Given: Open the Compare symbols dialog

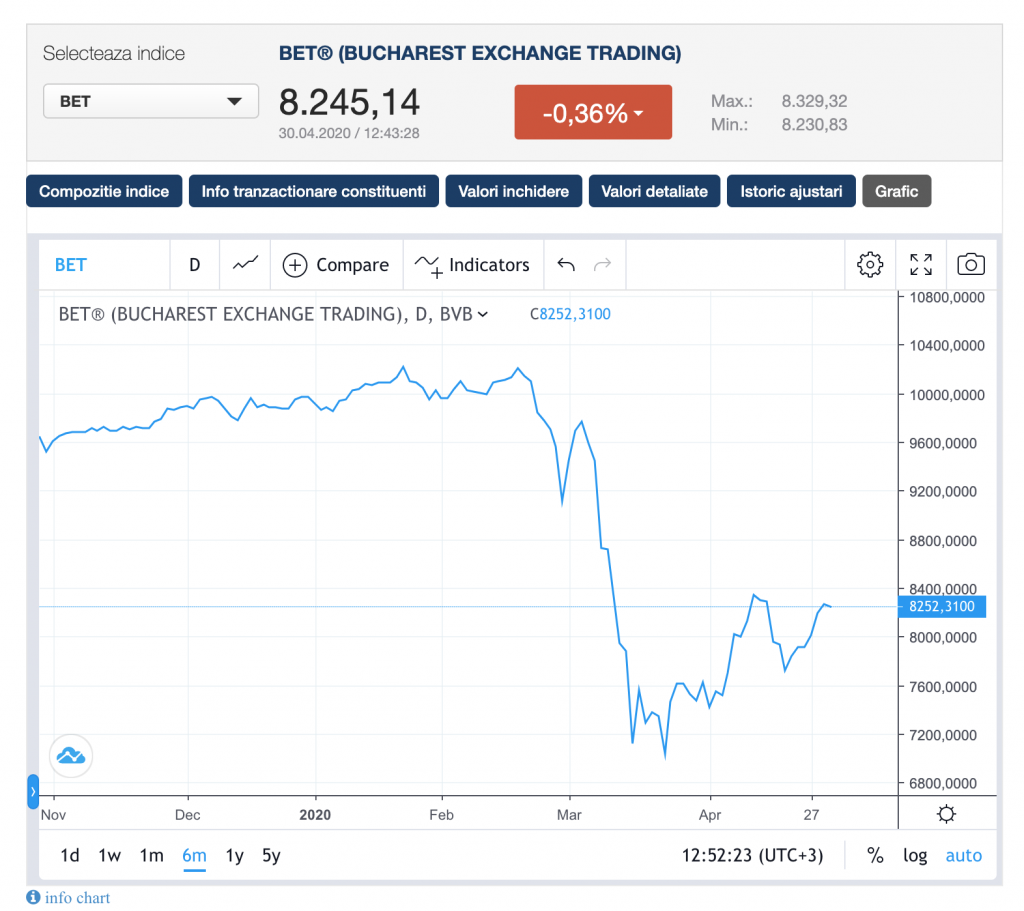Looking at the screenshot, I should click(336, 265).
